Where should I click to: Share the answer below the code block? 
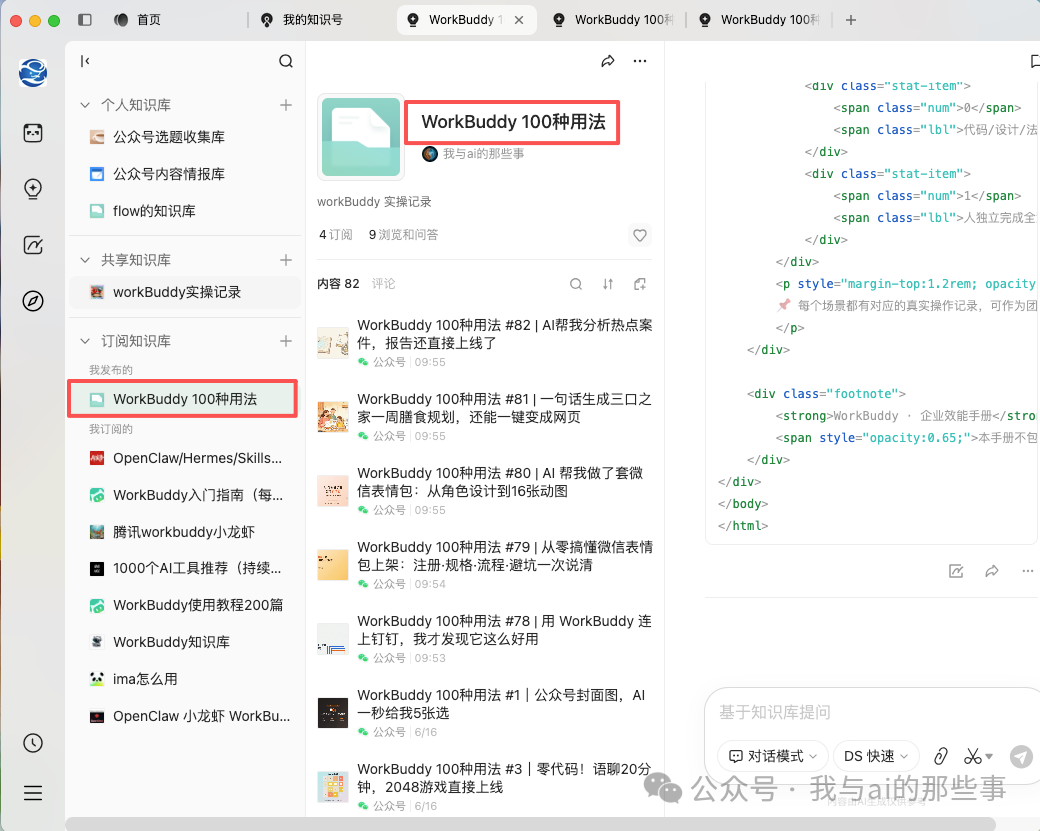click(992, 571)
